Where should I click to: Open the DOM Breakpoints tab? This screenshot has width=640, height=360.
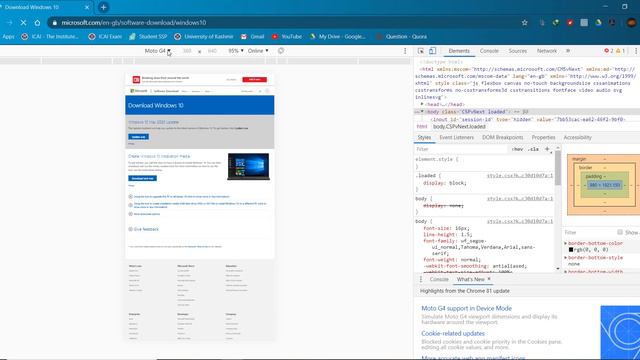502,138
